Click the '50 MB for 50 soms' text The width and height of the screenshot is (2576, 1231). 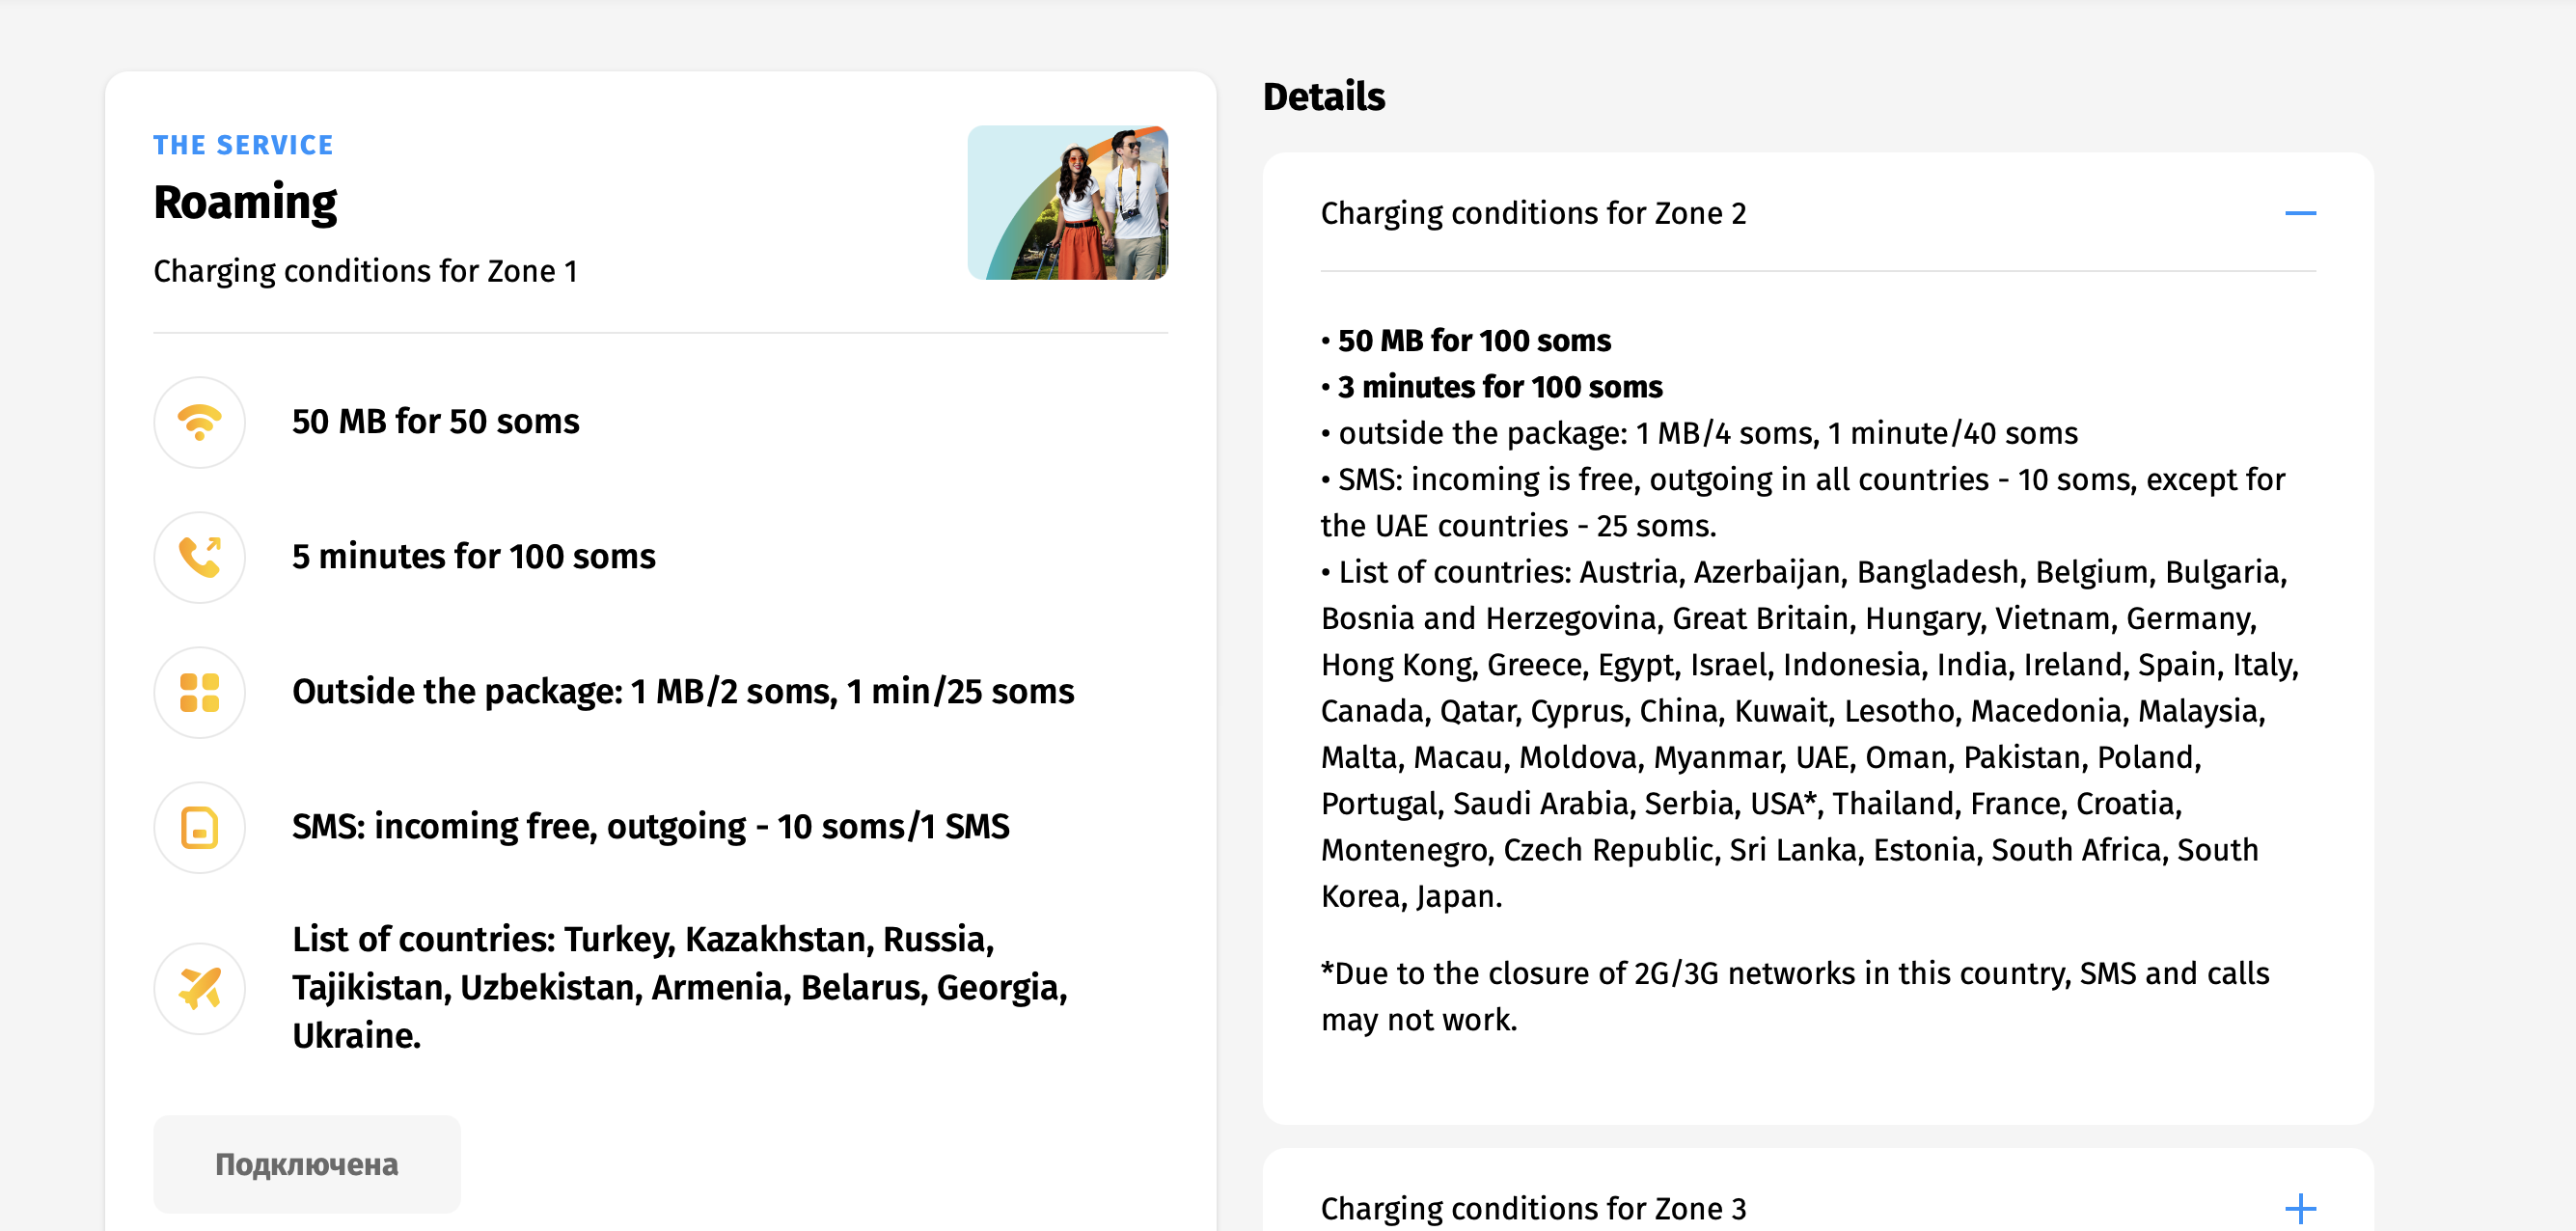tap(435, 422)
